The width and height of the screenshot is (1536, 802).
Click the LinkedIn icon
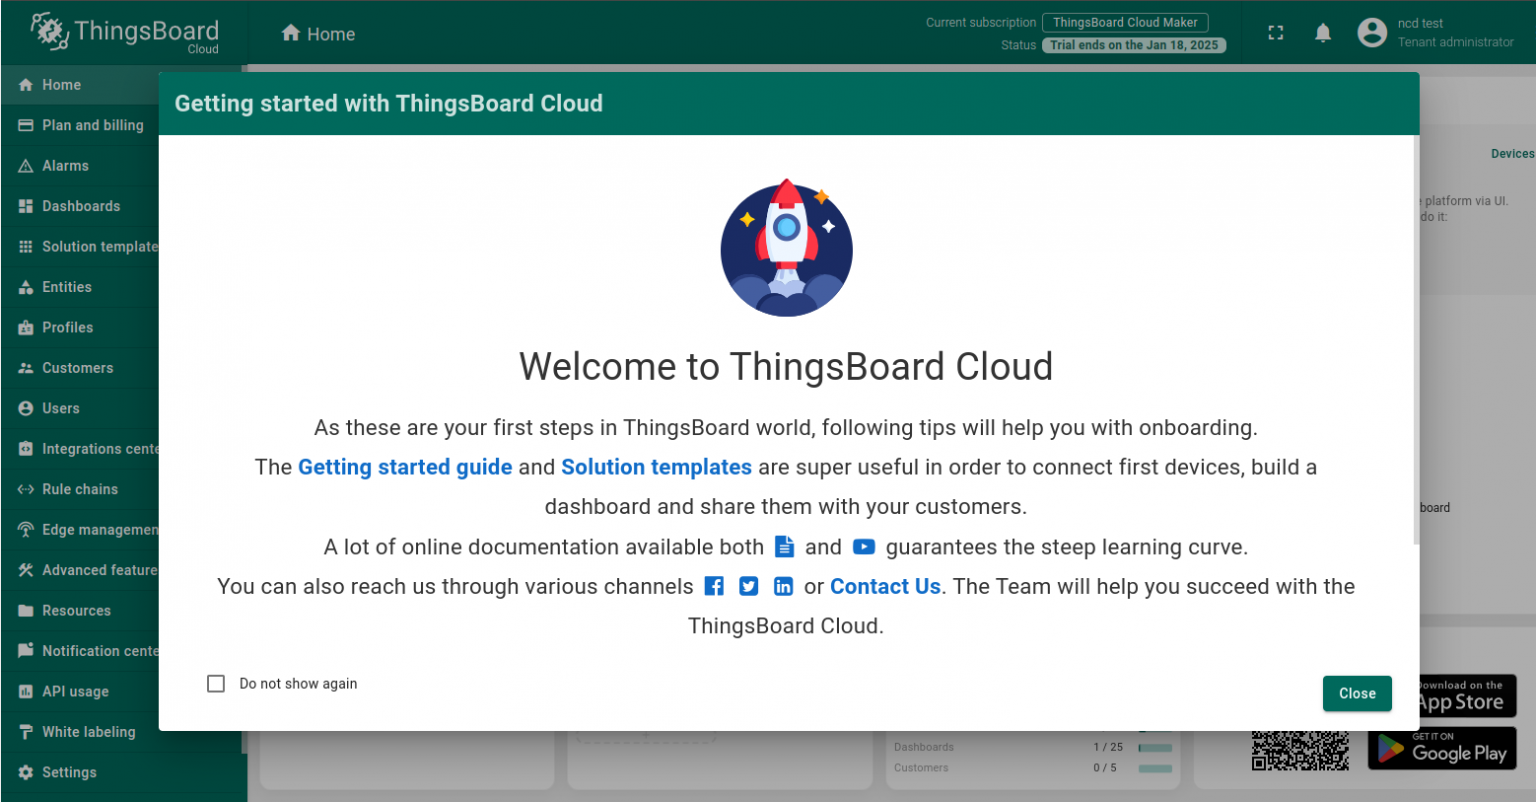(x=783, y=586)
